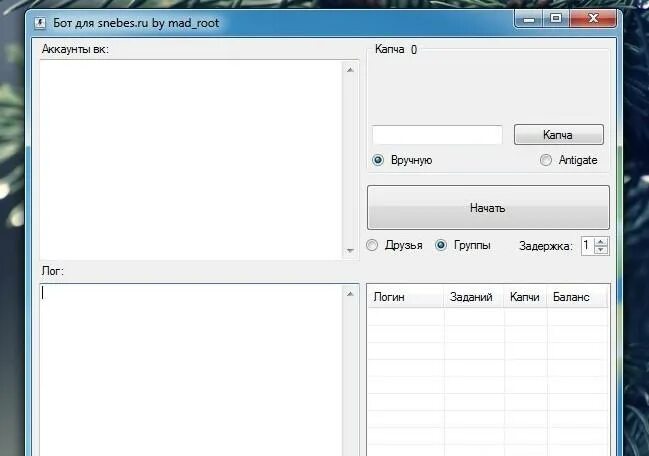Click in the Лог text area
Image resolution: width=649 pixels, height=456 pixels.
[191, 370]
